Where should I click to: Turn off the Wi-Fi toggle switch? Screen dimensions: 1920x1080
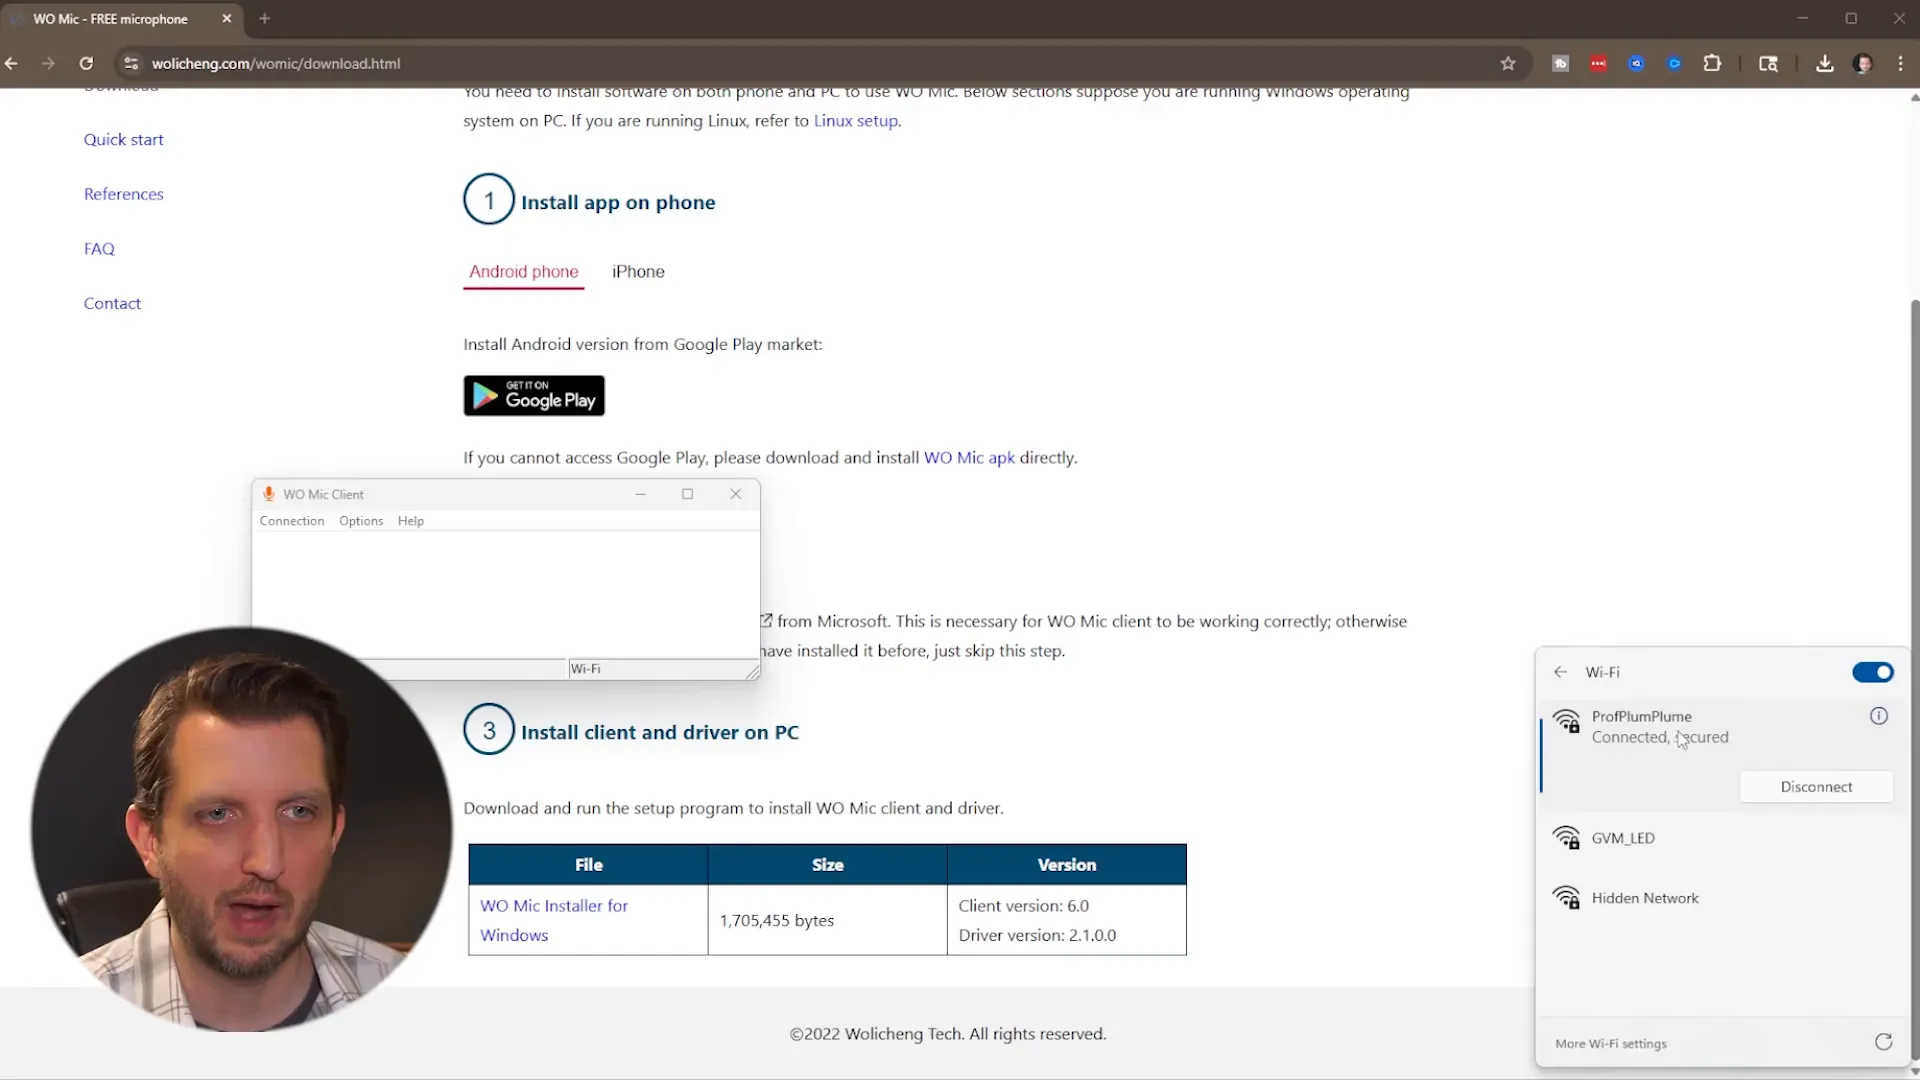pyautogui.click(x=1872, y=672)
